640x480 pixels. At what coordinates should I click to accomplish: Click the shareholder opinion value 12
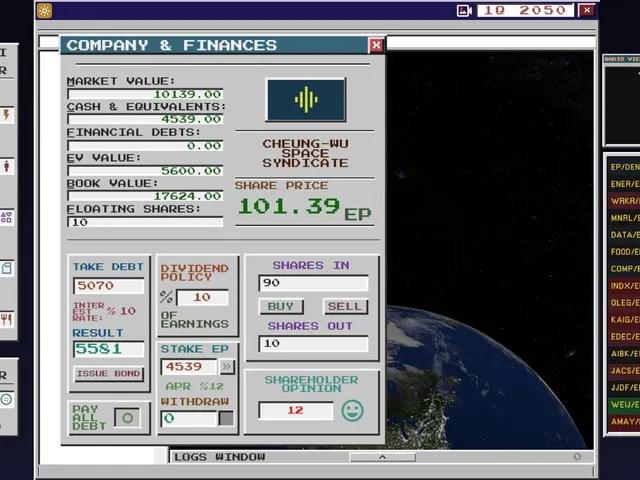tap(296, 410)
